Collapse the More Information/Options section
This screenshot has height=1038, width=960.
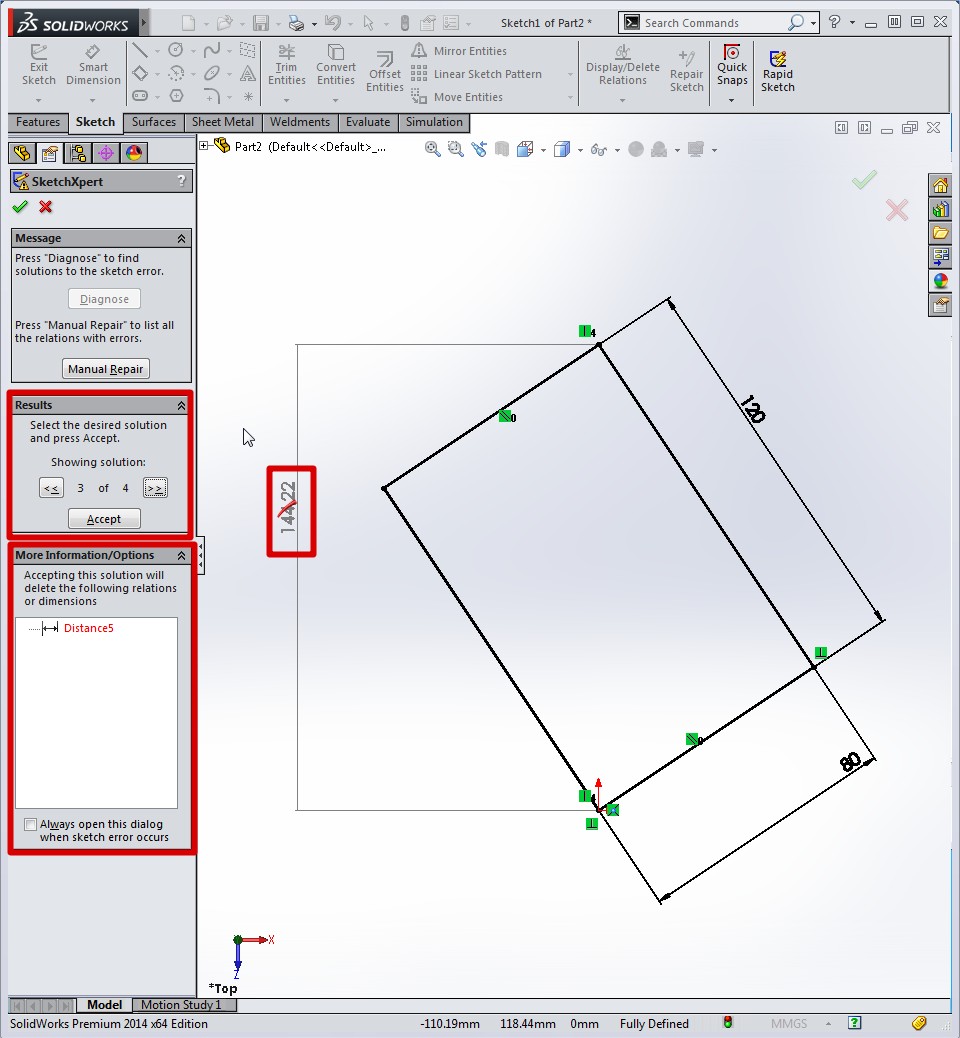pyautogui.click(x=181, y=556)
